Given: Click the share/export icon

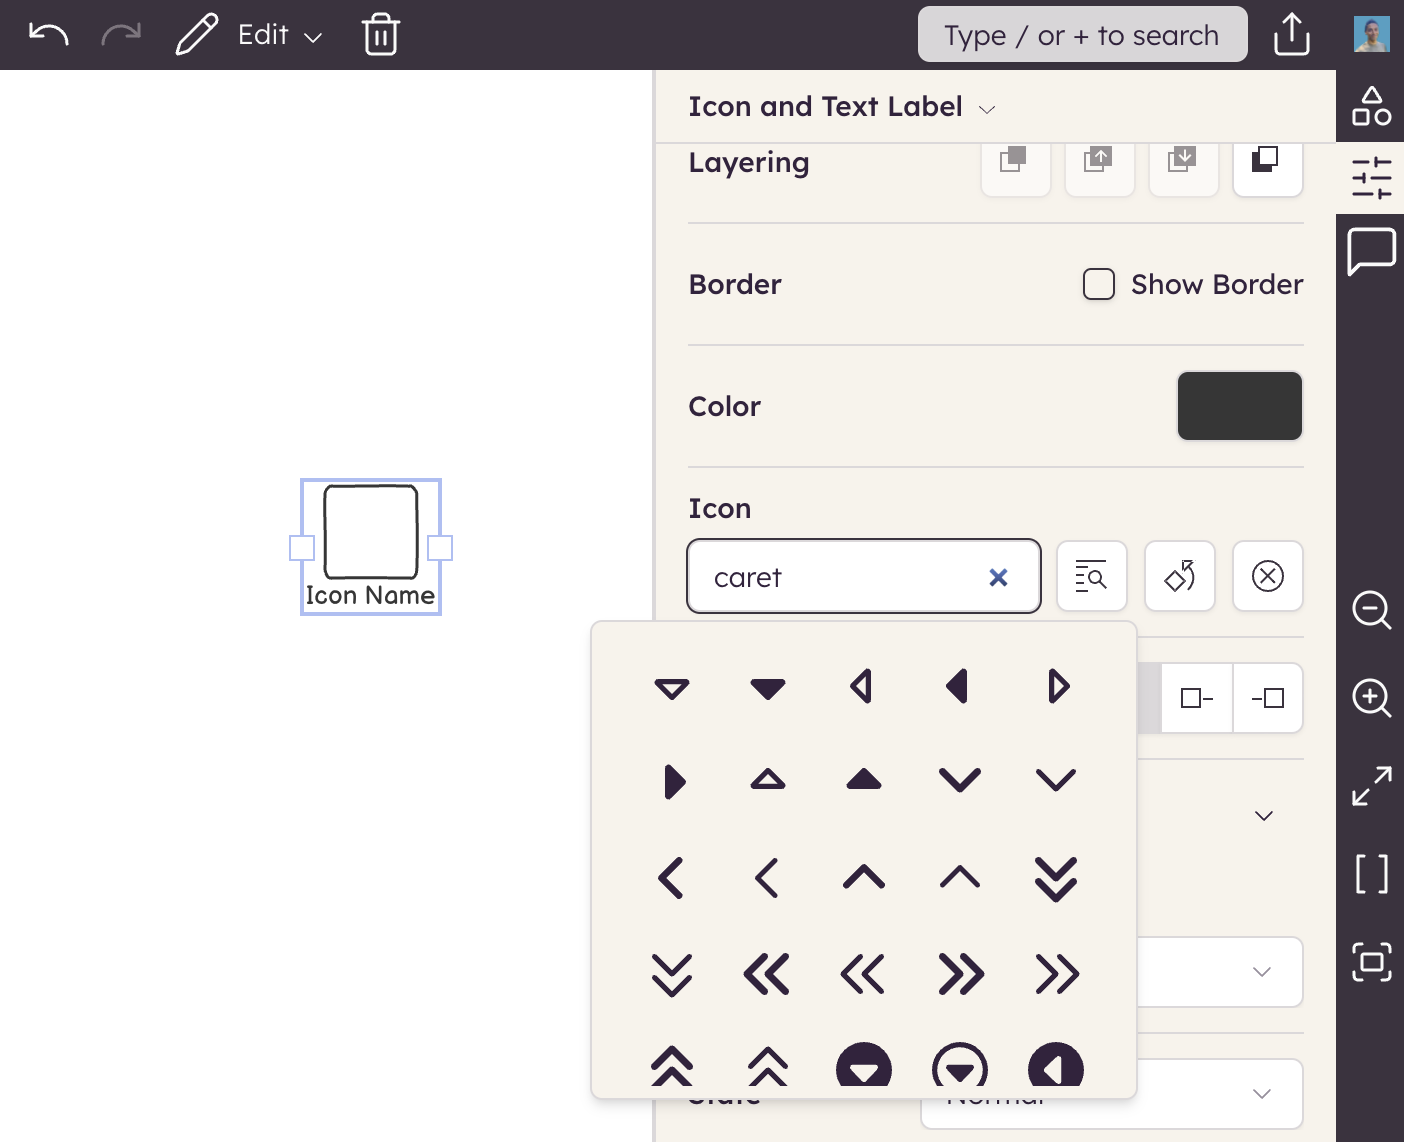Looking at the screenshot, I should [1291, 35].
